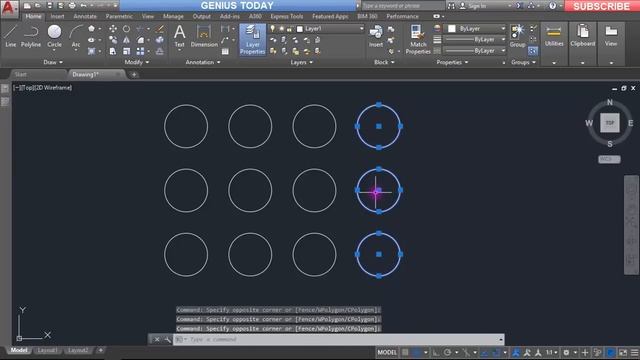The height and width of the screenshot is (360, 640).
Task: Click the Erase tool in Modify panel
Action: 160,29
